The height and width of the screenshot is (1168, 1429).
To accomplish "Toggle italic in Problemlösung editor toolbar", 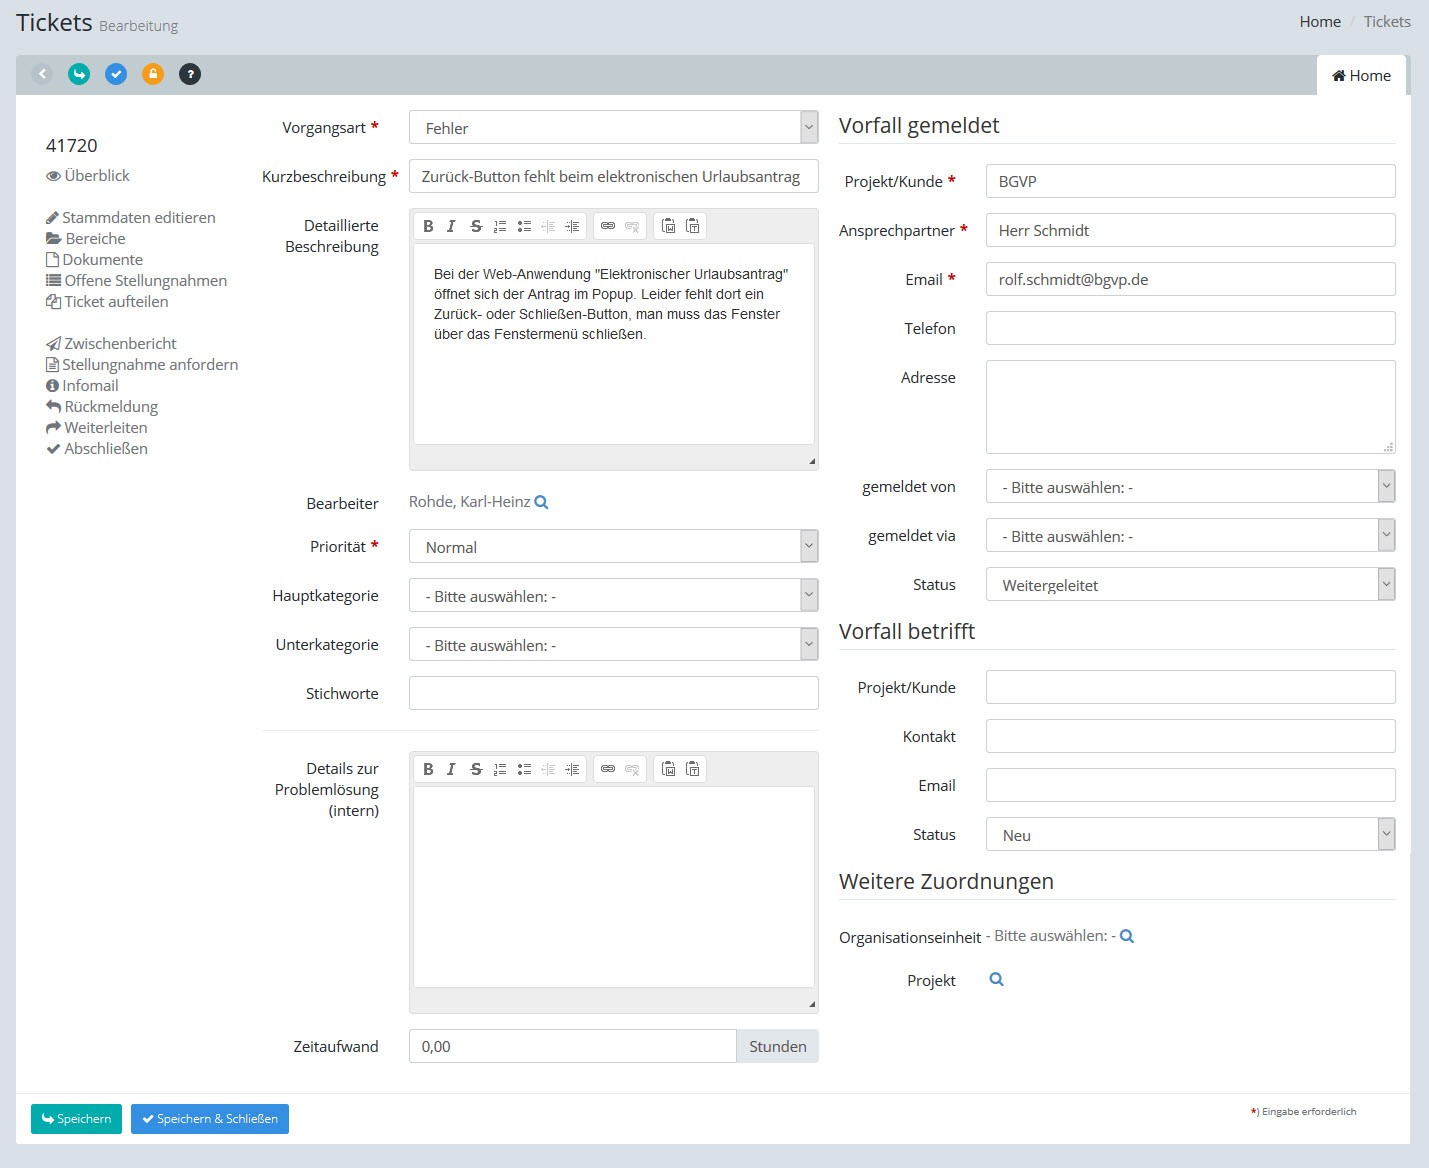I will [x=451, y=769].
